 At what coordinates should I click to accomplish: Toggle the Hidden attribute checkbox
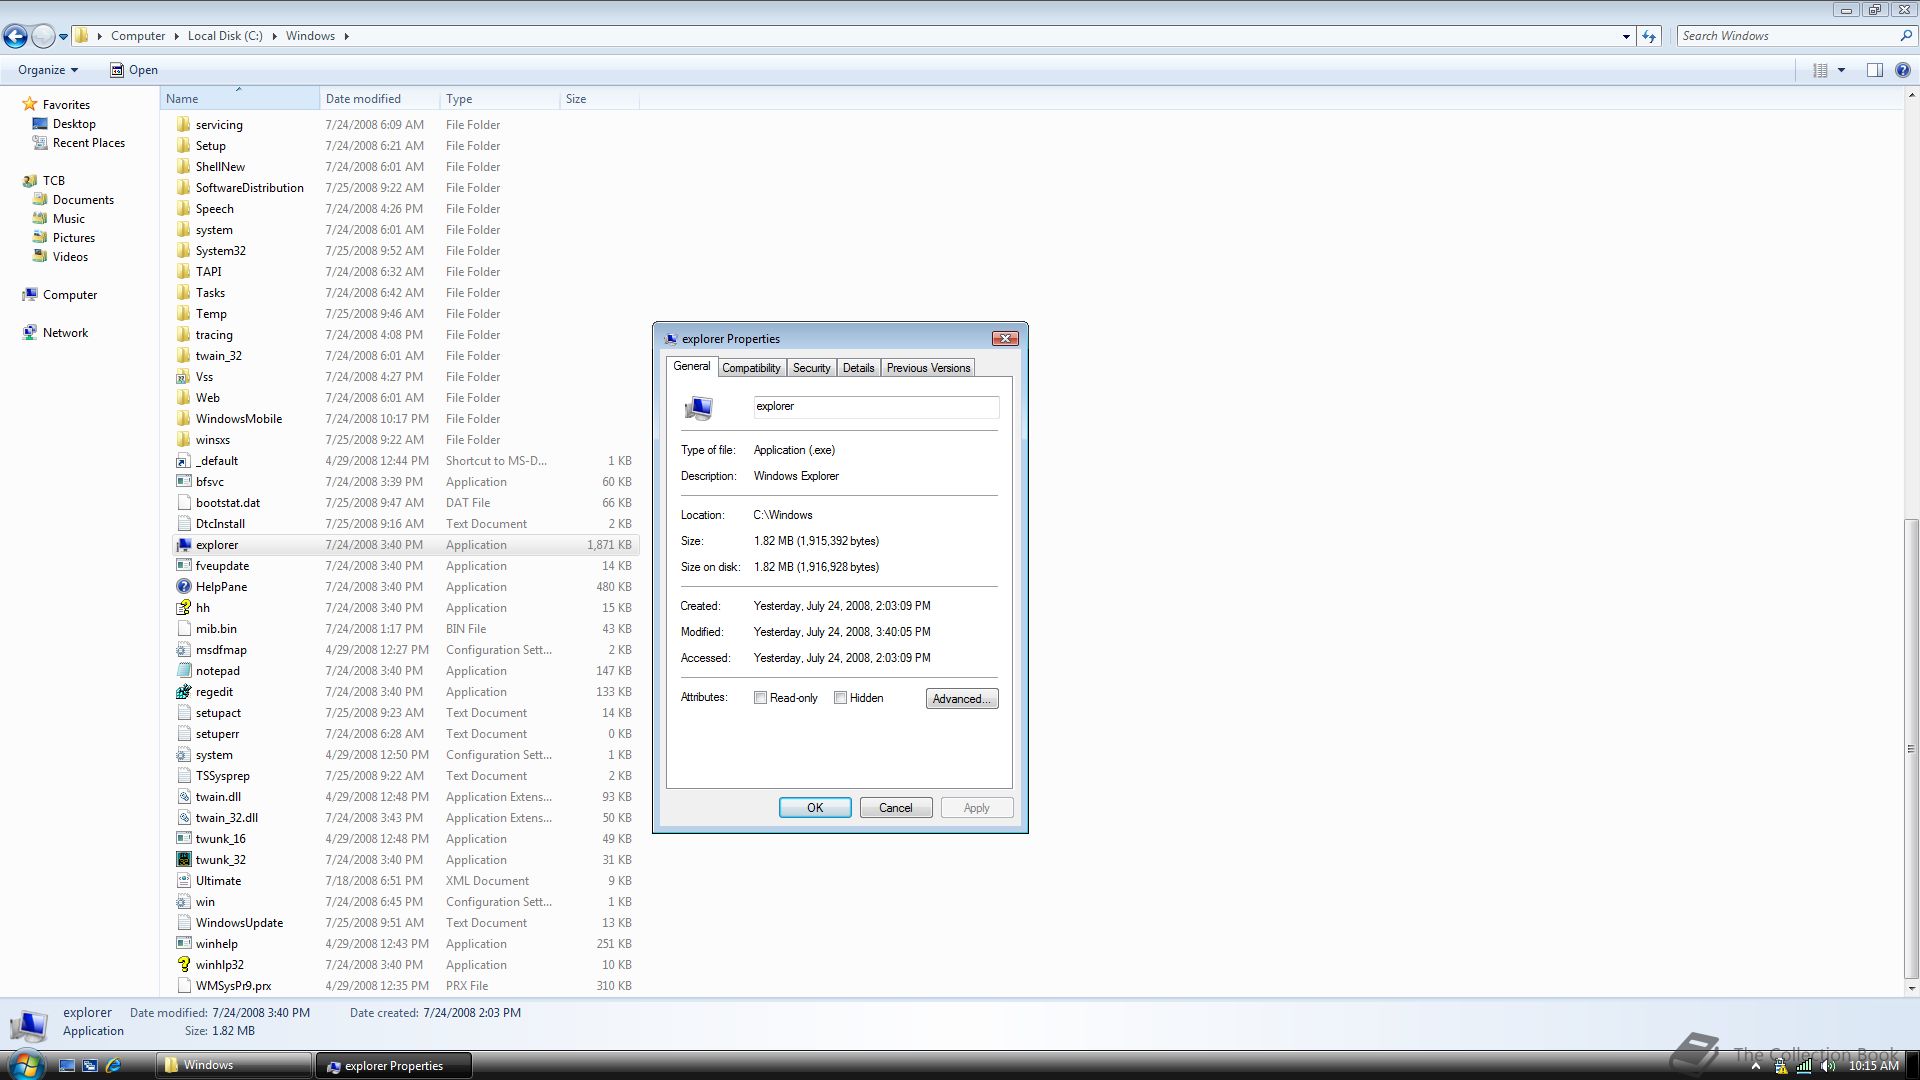tap(840, 698)
